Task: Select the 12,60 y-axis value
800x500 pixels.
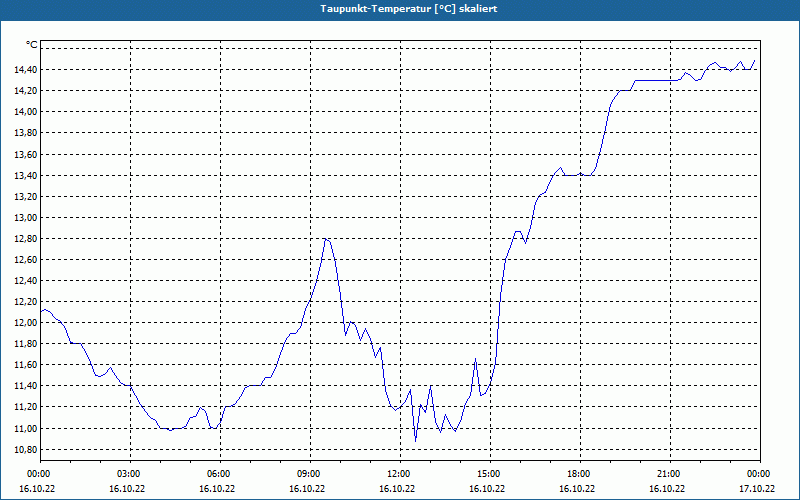Action: (x=26, y=260)
